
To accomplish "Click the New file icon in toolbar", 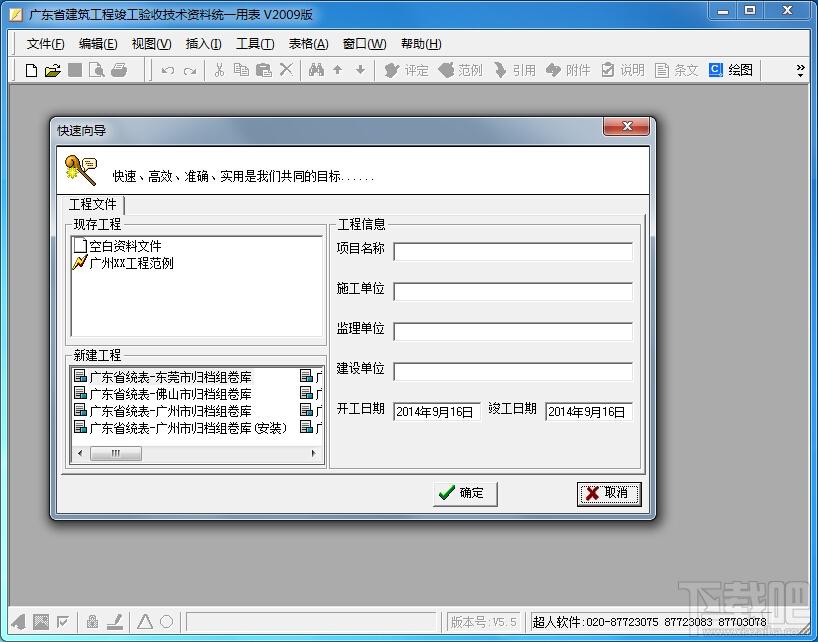I will 31,70.
